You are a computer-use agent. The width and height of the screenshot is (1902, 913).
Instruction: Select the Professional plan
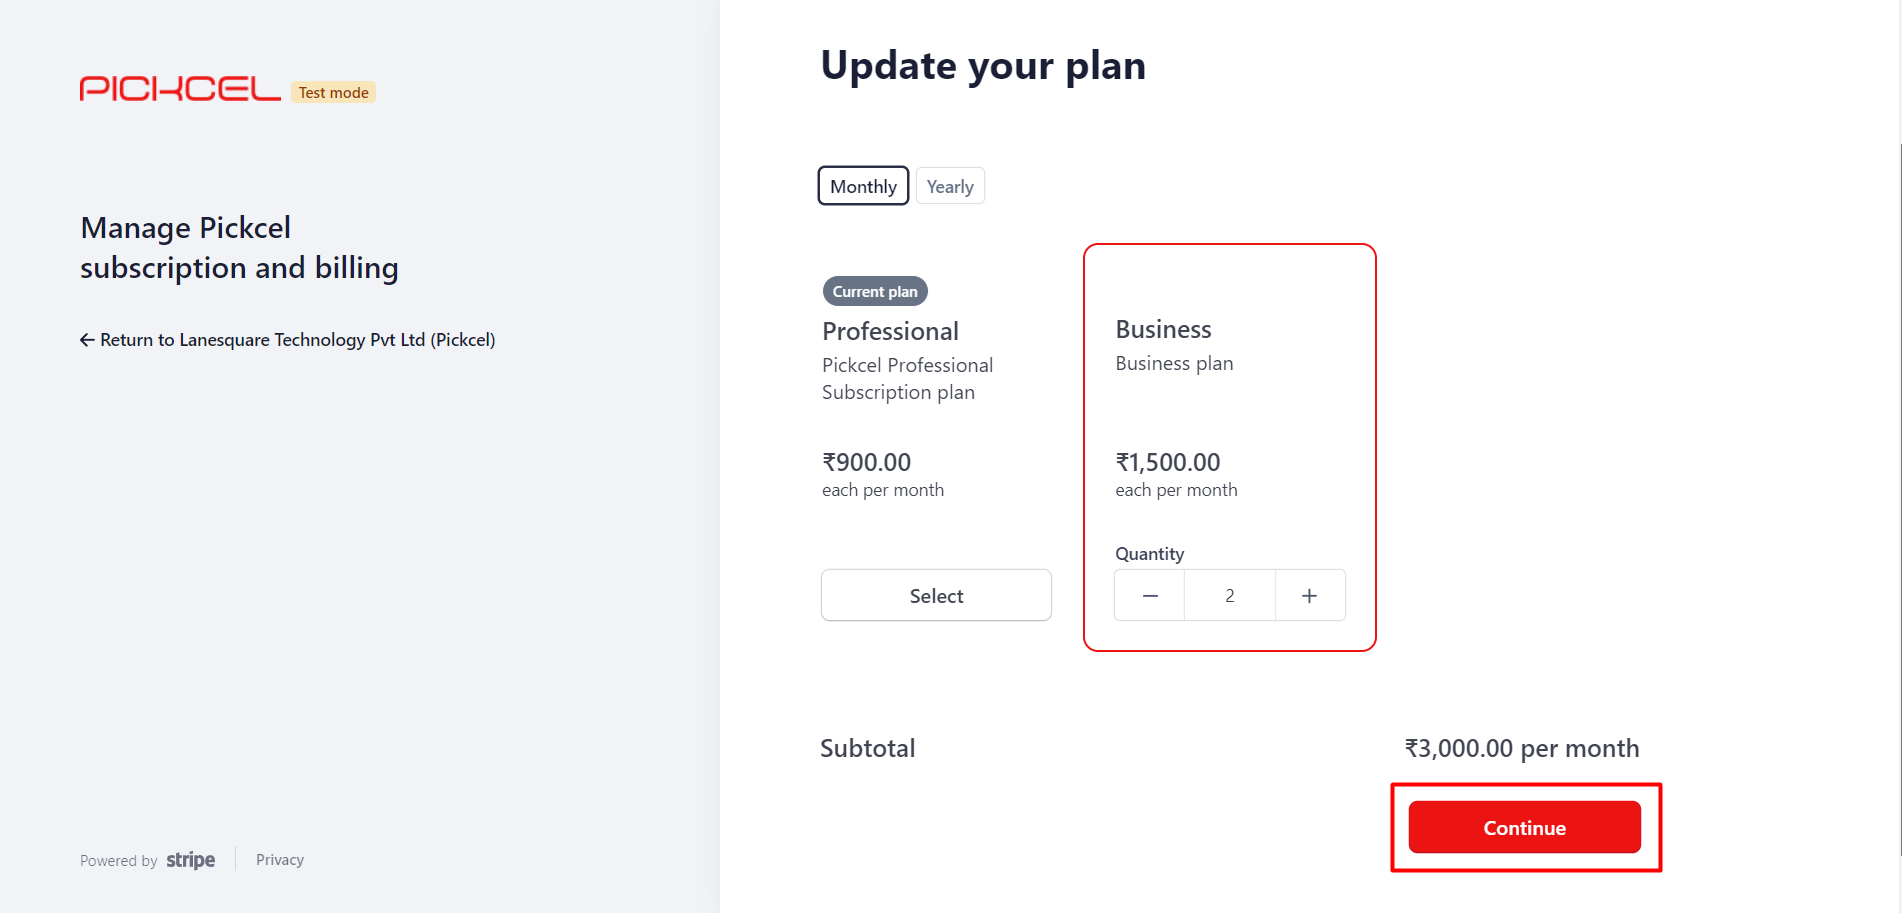936,596
